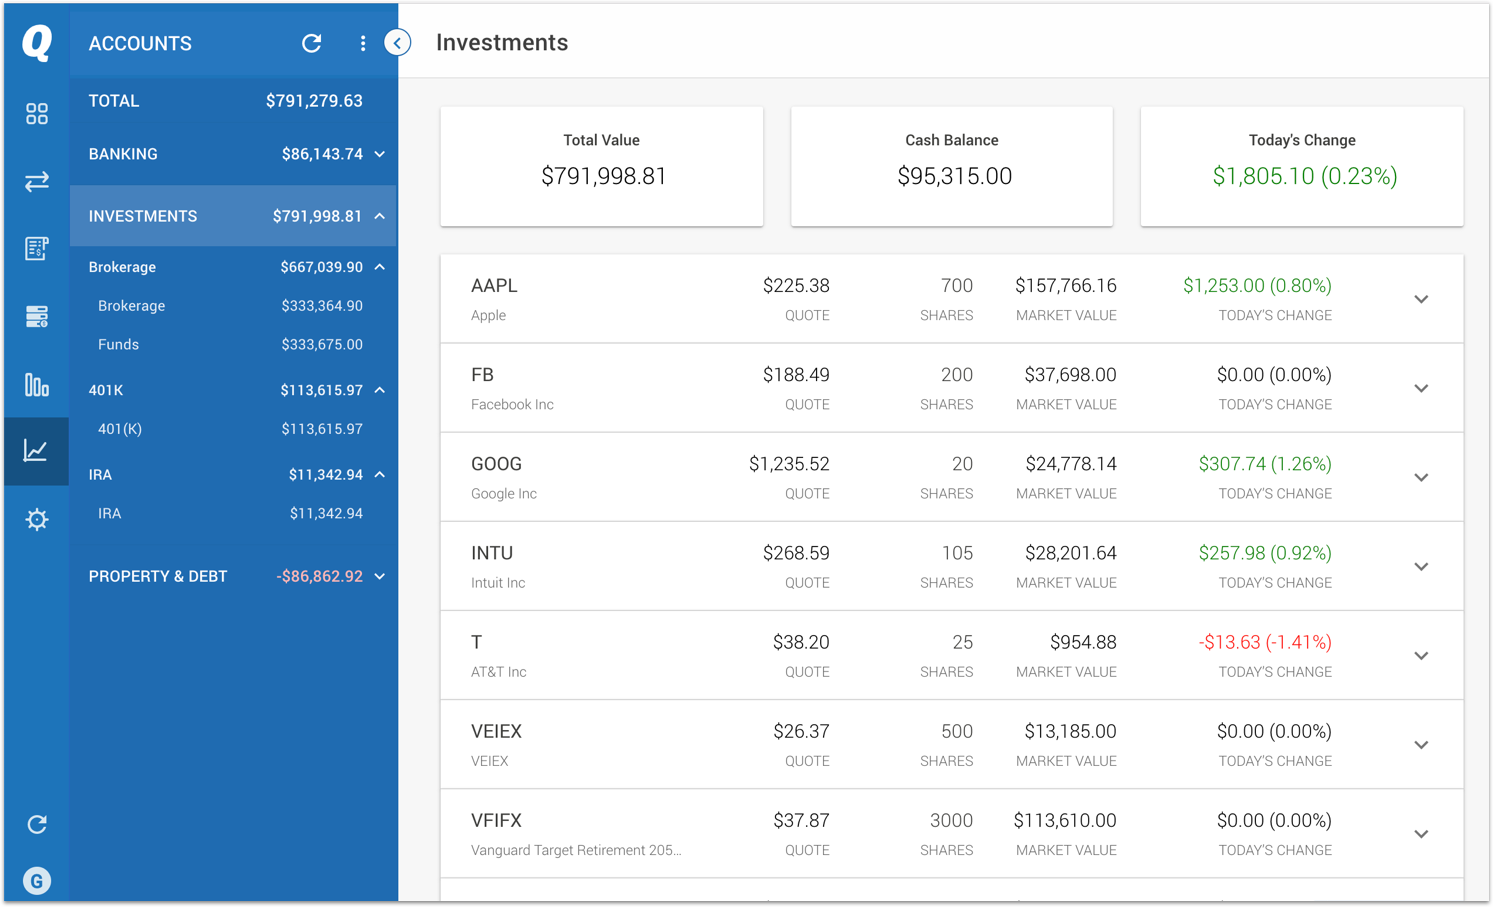
Task: Expand the VEIEX holding row chevron
Action: tap(1421, 745)
